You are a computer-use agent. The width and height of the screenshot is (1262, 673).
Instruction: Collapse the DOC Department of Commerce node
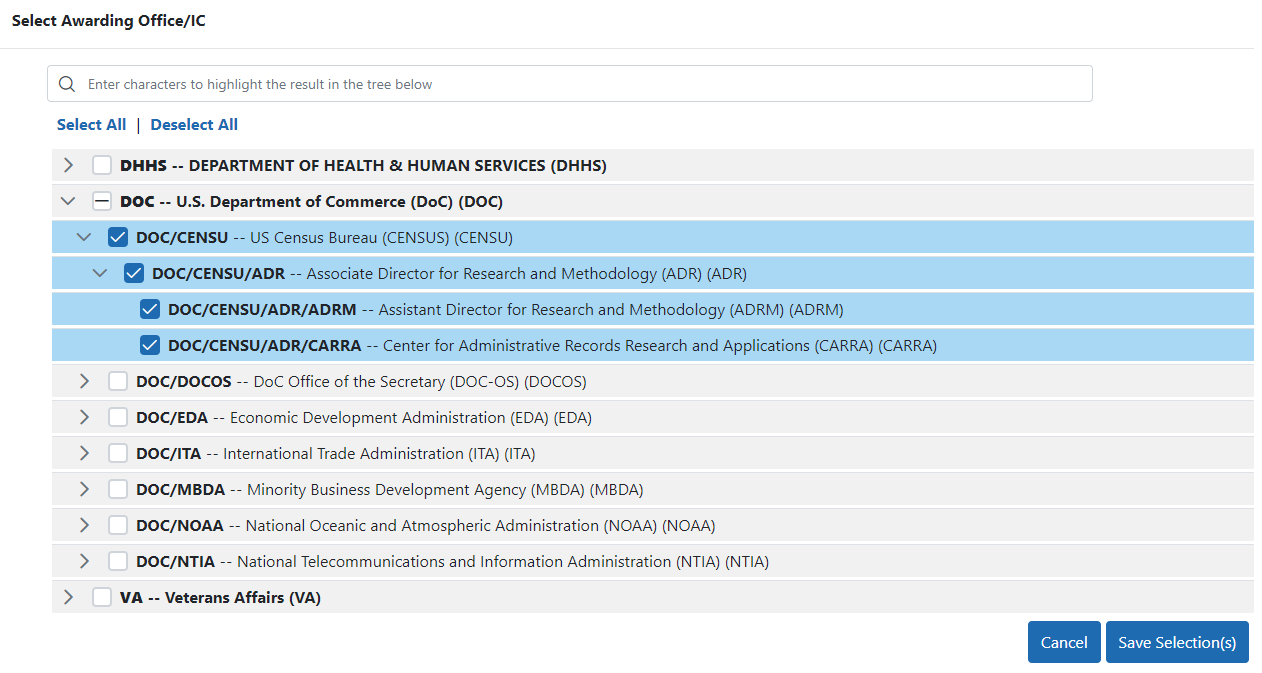click(68, 201)
